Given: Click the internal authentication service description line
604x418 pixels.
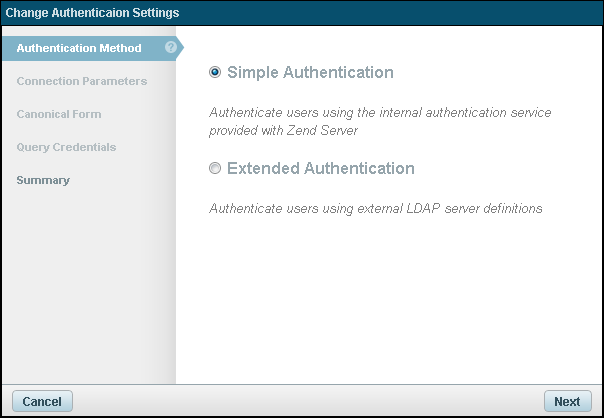Looking at the screenshot, I should click(380, 113).
